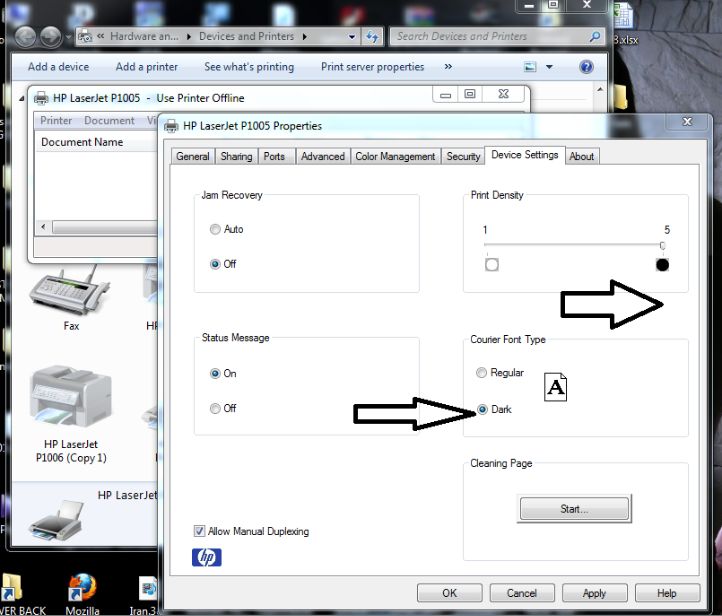Click the search magnifier icon
The width and height of the screenshot is (722, 616).
tap(594, 36)
